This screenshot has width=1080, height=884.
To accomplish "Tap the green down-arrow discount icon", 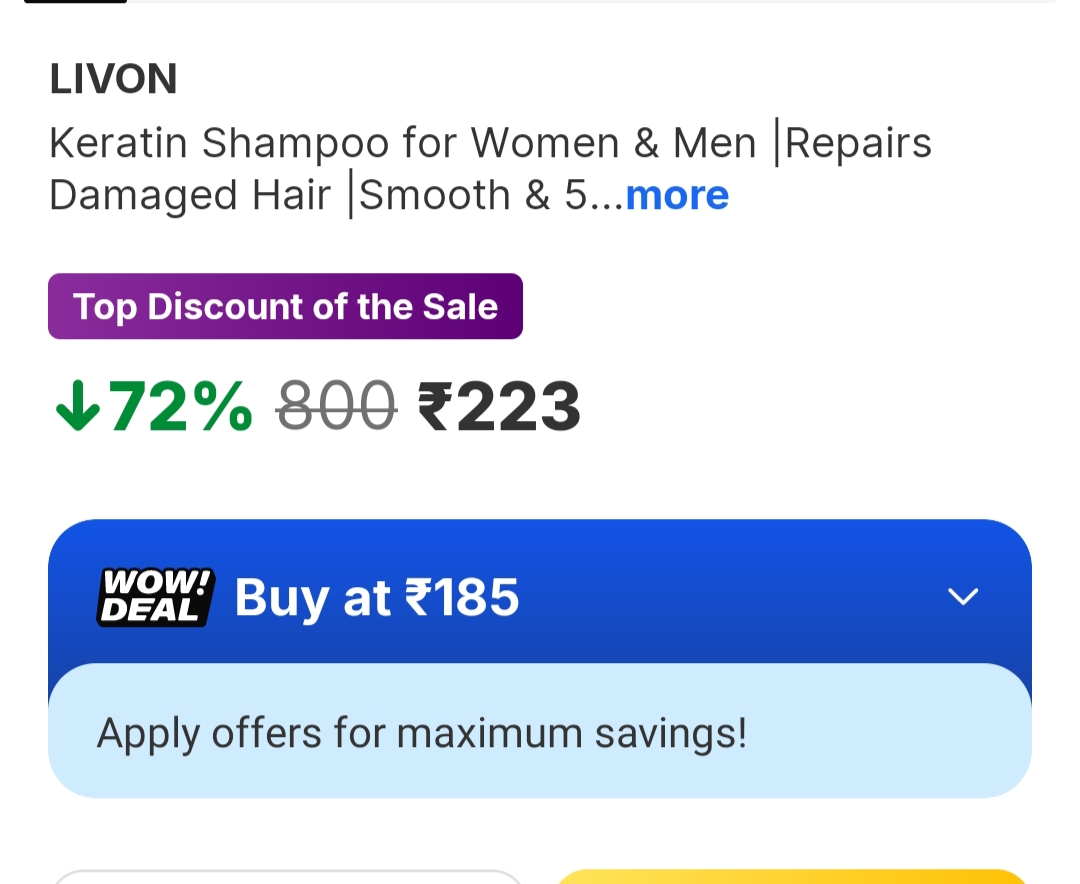I will coord(78,407).
